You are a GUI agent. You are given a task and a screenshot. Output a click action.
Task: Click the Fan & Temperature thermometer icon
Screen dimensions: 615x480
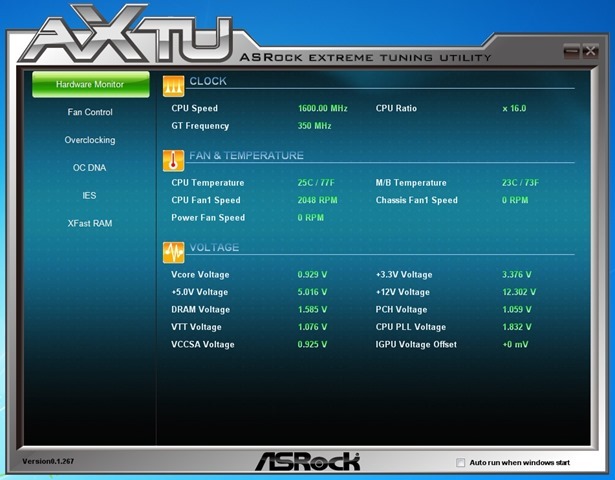[173, 160]
